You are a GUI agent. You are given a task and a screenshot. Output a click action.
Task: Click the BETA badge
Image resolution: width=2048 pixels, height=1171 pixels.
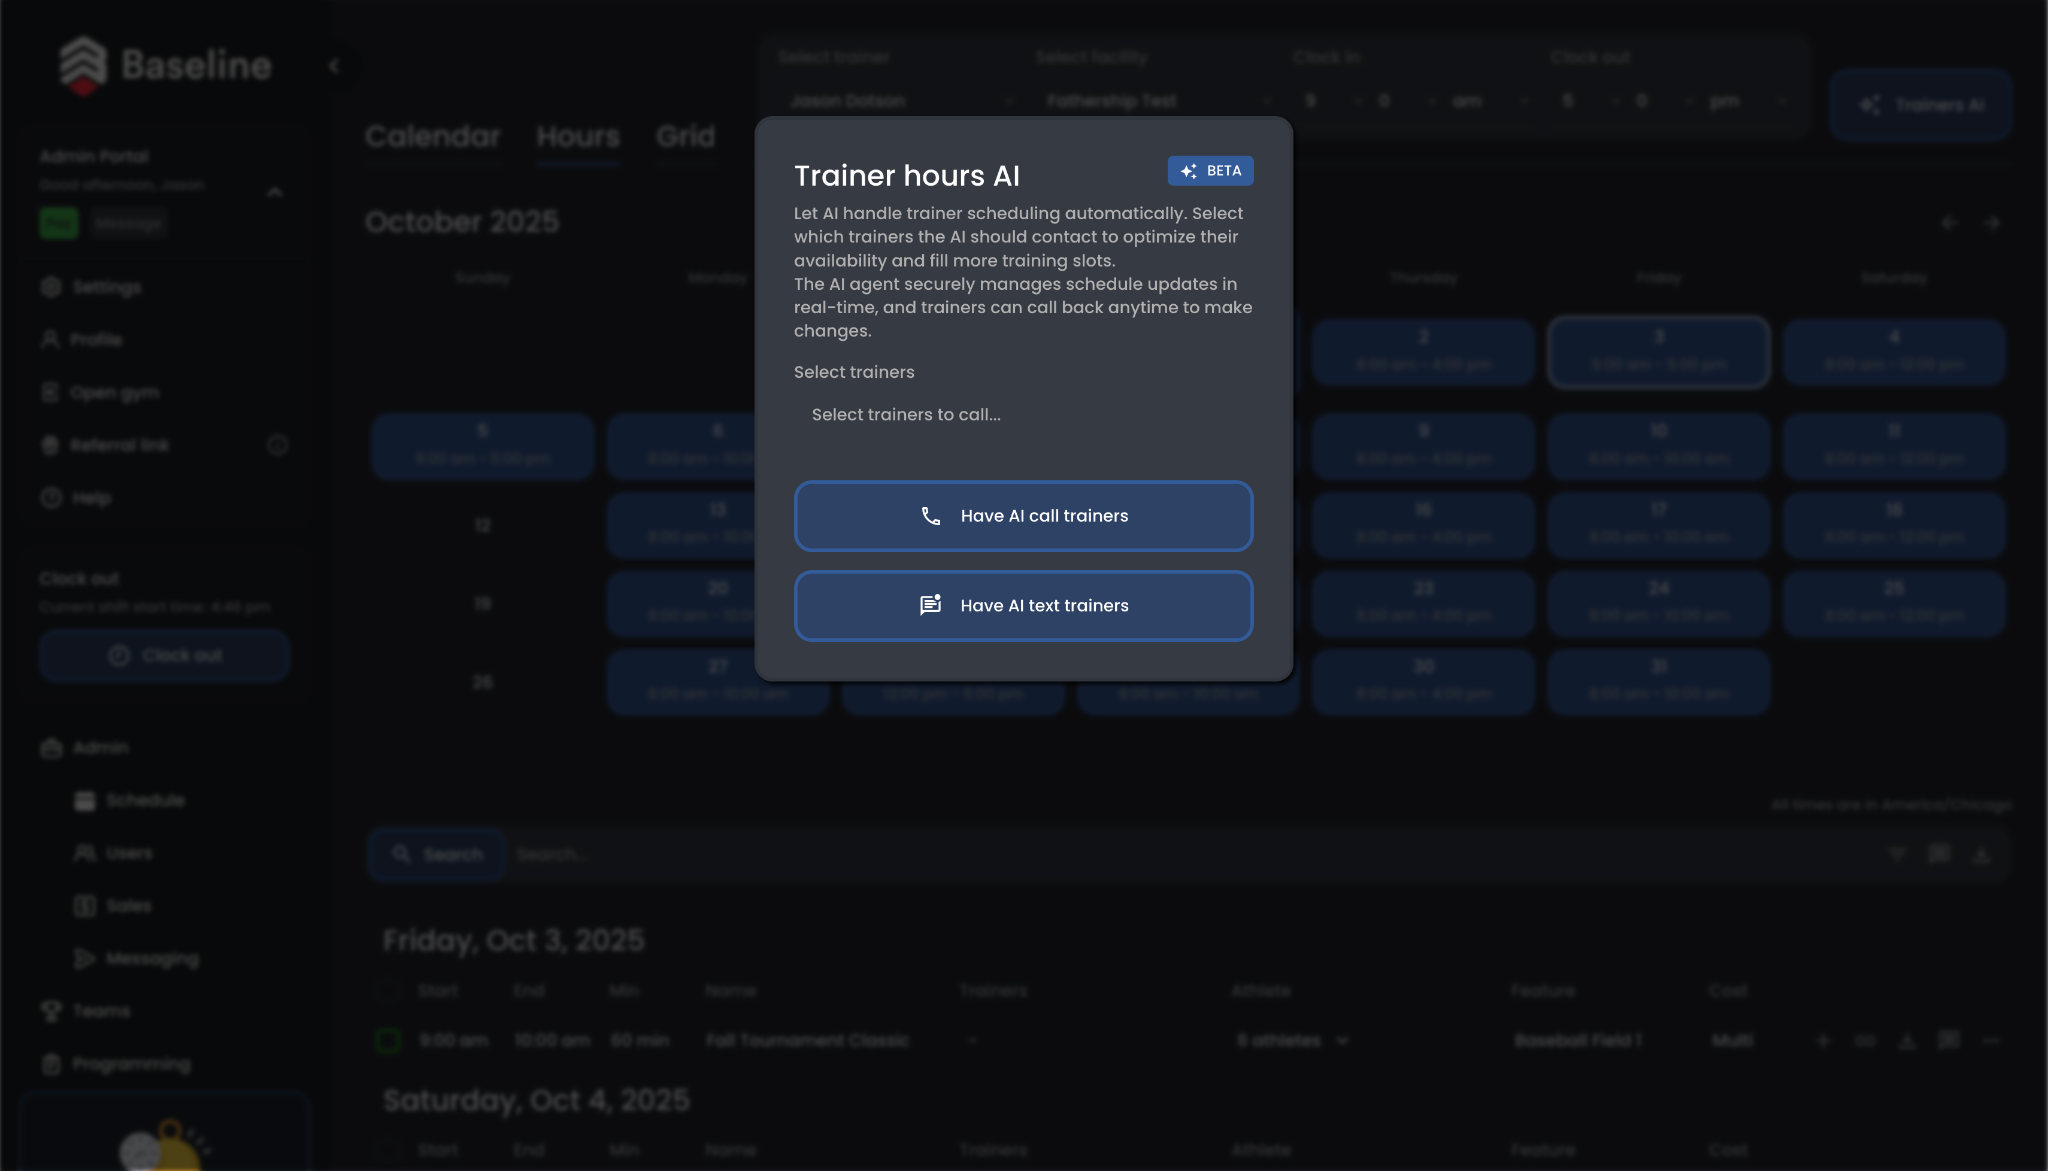pyautogui.click(x=1210, y=171)
